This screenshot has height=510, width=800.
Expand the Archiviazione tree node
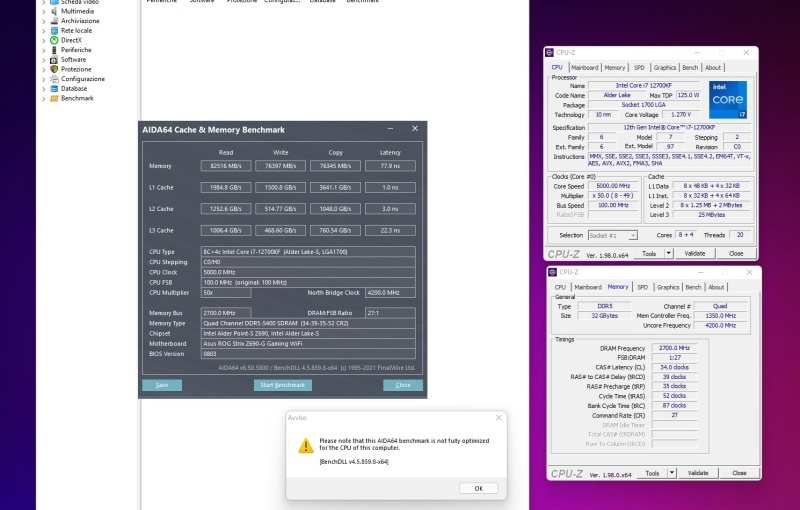[x=43, y=21]
